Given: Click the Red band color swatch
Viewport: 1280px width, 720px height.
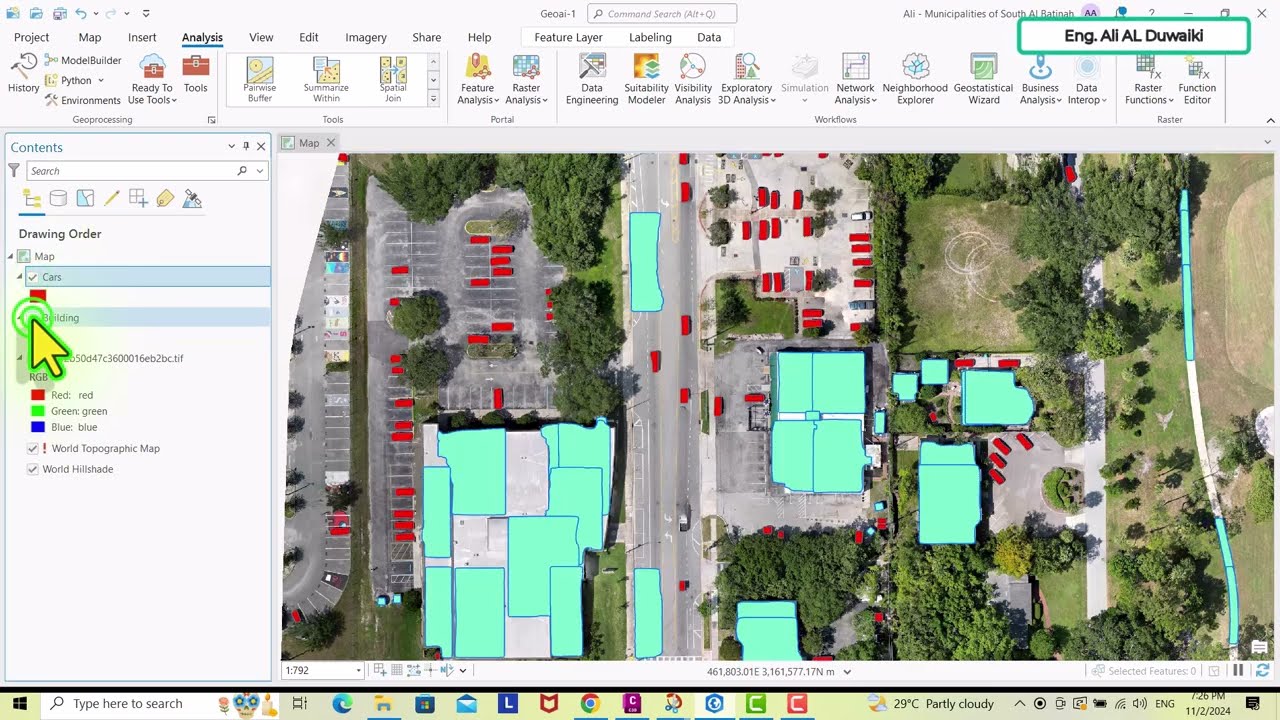Looking at the screenshot, I should [x=38, y=395].
